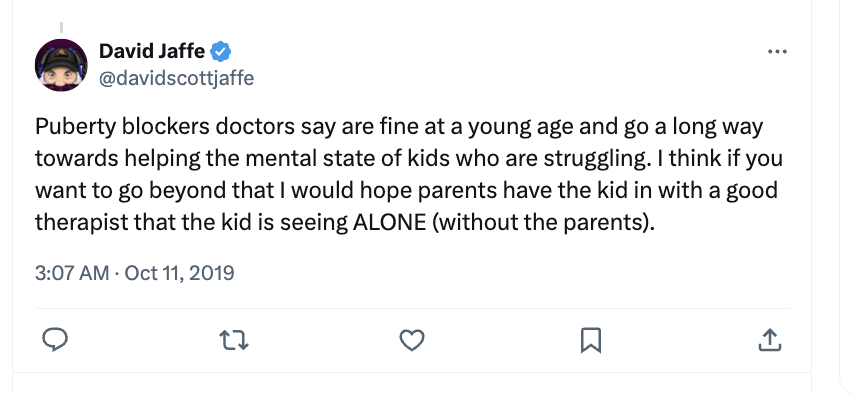Open the @davidscottjaffe handle link
852x394 pixels.
[x=177, y=78]
